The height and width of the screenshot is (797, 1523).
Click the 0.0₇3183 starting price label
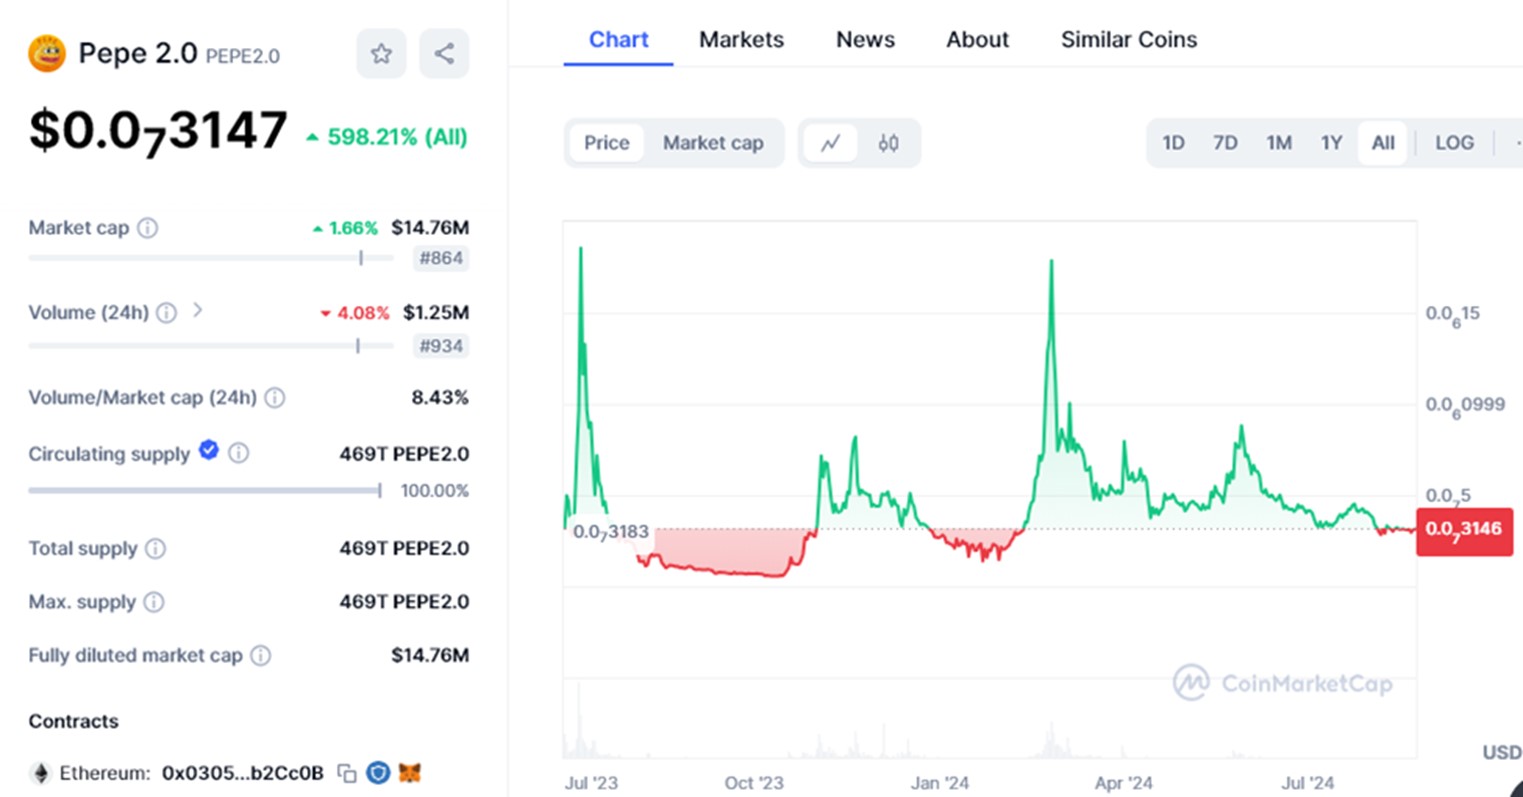(610, 533)
